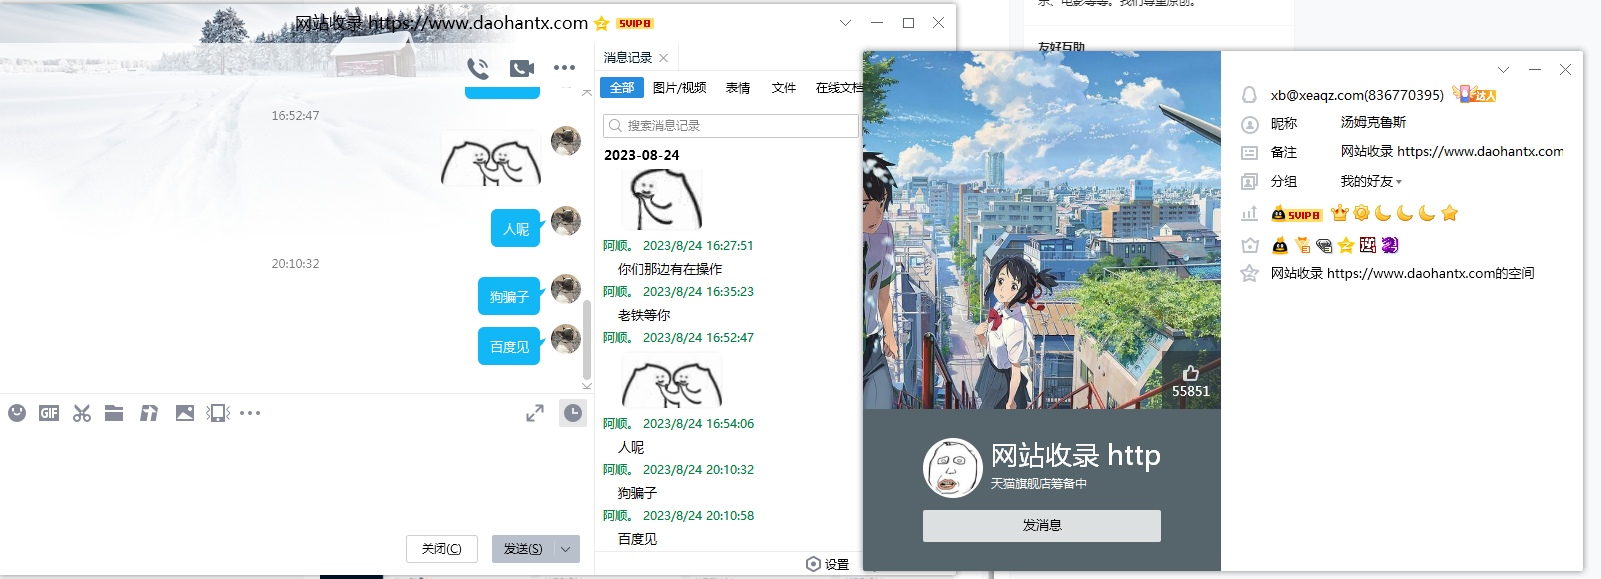Click the 2023-08-24 date header
1601x579 pixels.
coord(641,155)
